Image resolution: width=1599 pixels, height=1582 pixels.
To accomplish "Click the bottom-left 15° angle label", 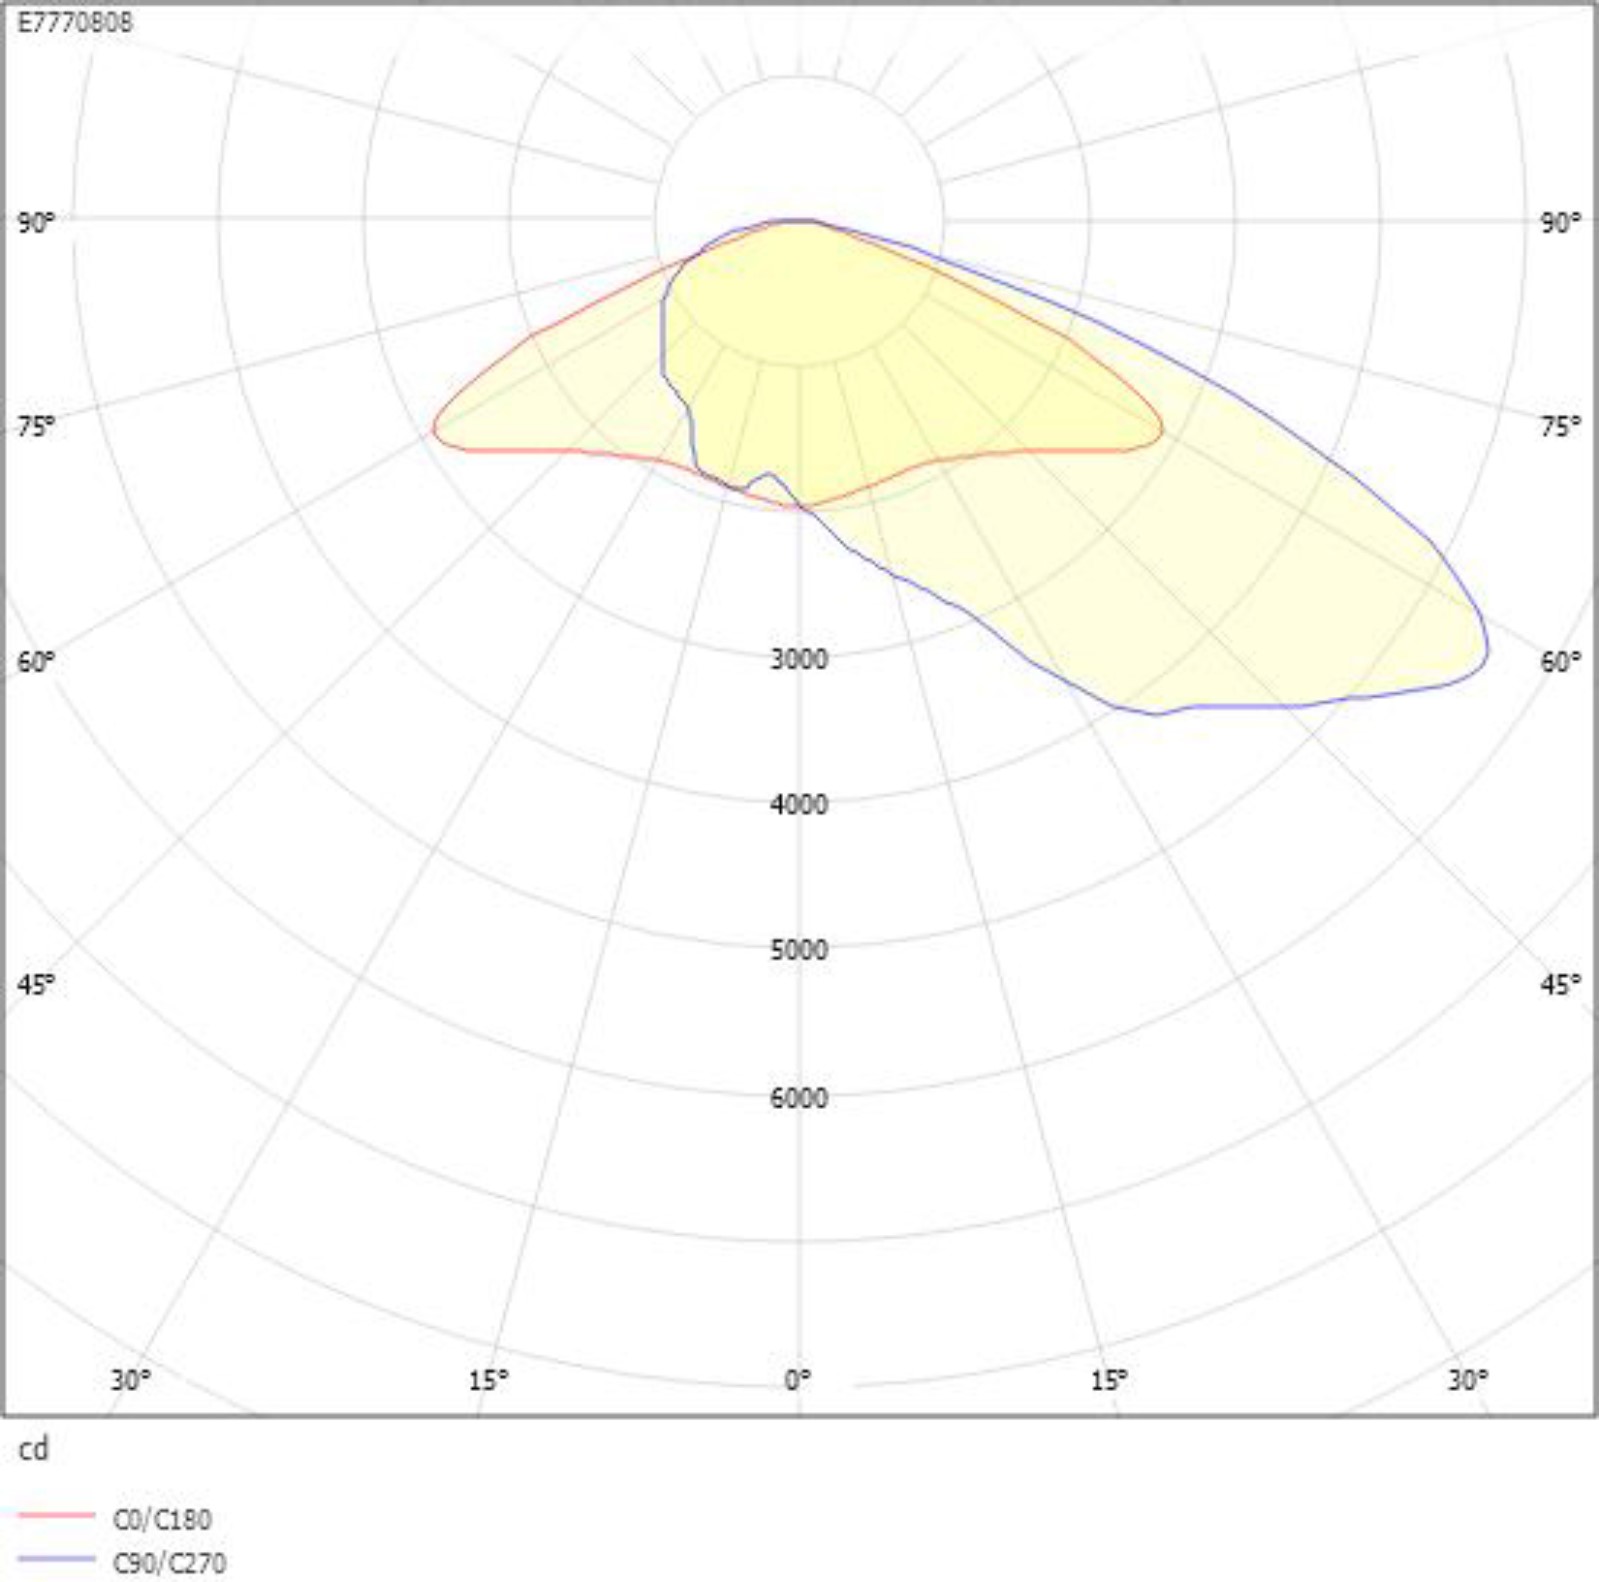I will point(488,1380).
